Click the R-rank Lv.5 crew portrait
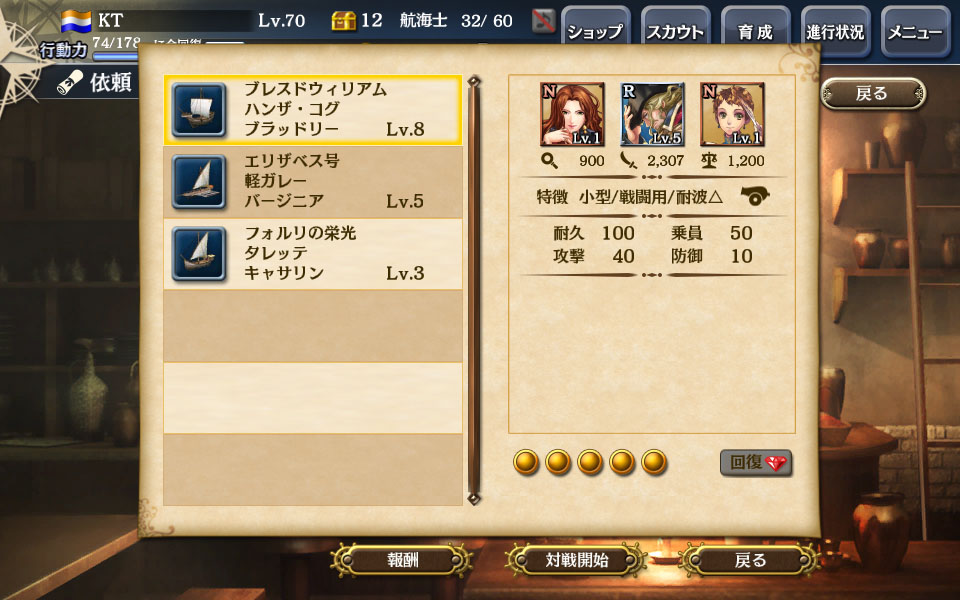 pos(652,114)
